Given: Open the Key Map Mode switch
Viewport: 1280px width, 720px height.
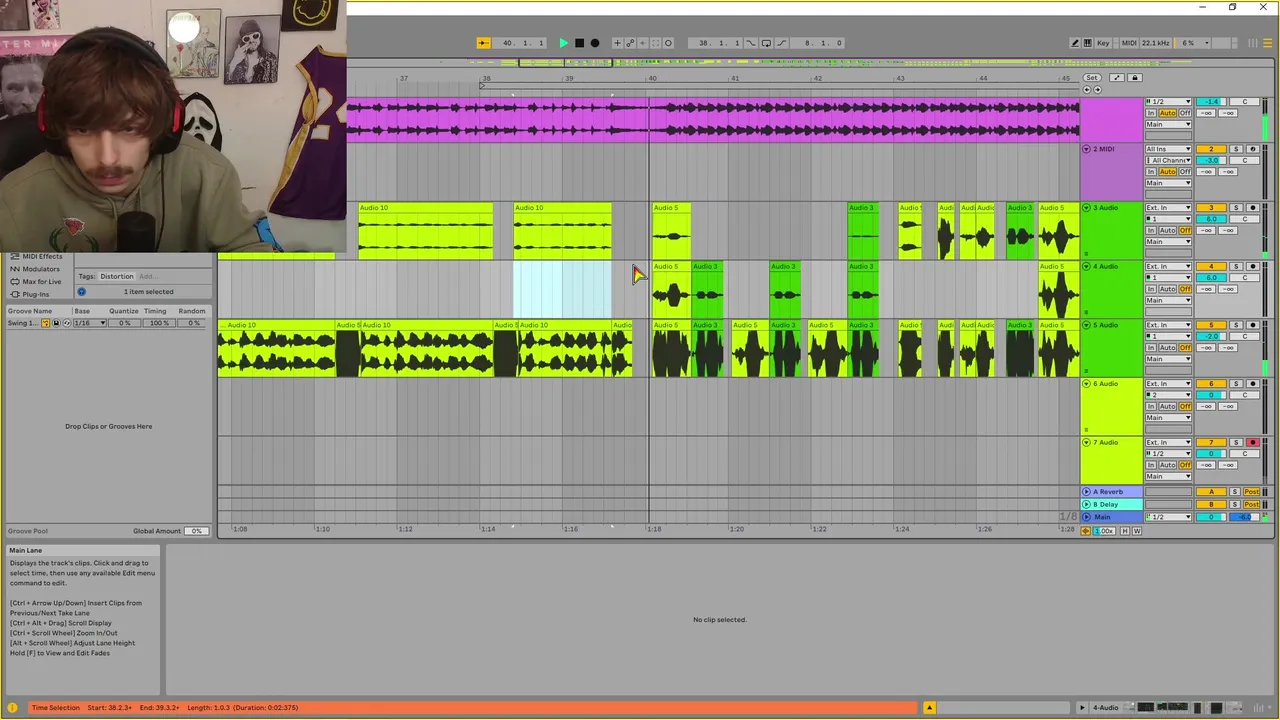Looking at the screenshot, I should point(1103,43).
